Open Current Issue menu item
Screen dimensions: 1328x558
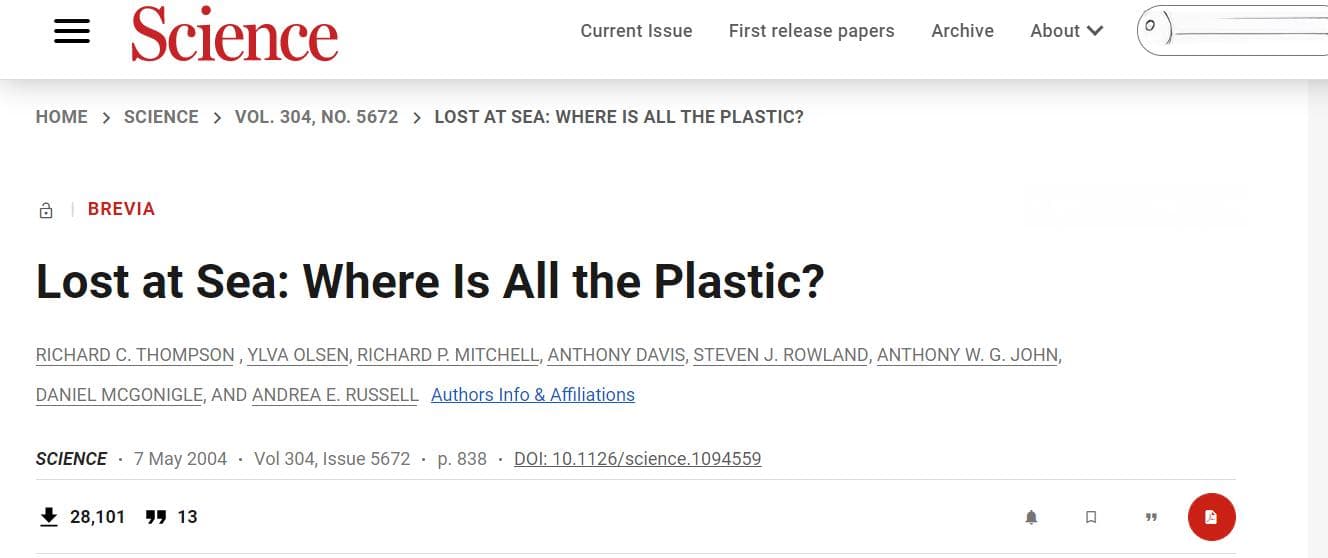click(x=636, y=31)
